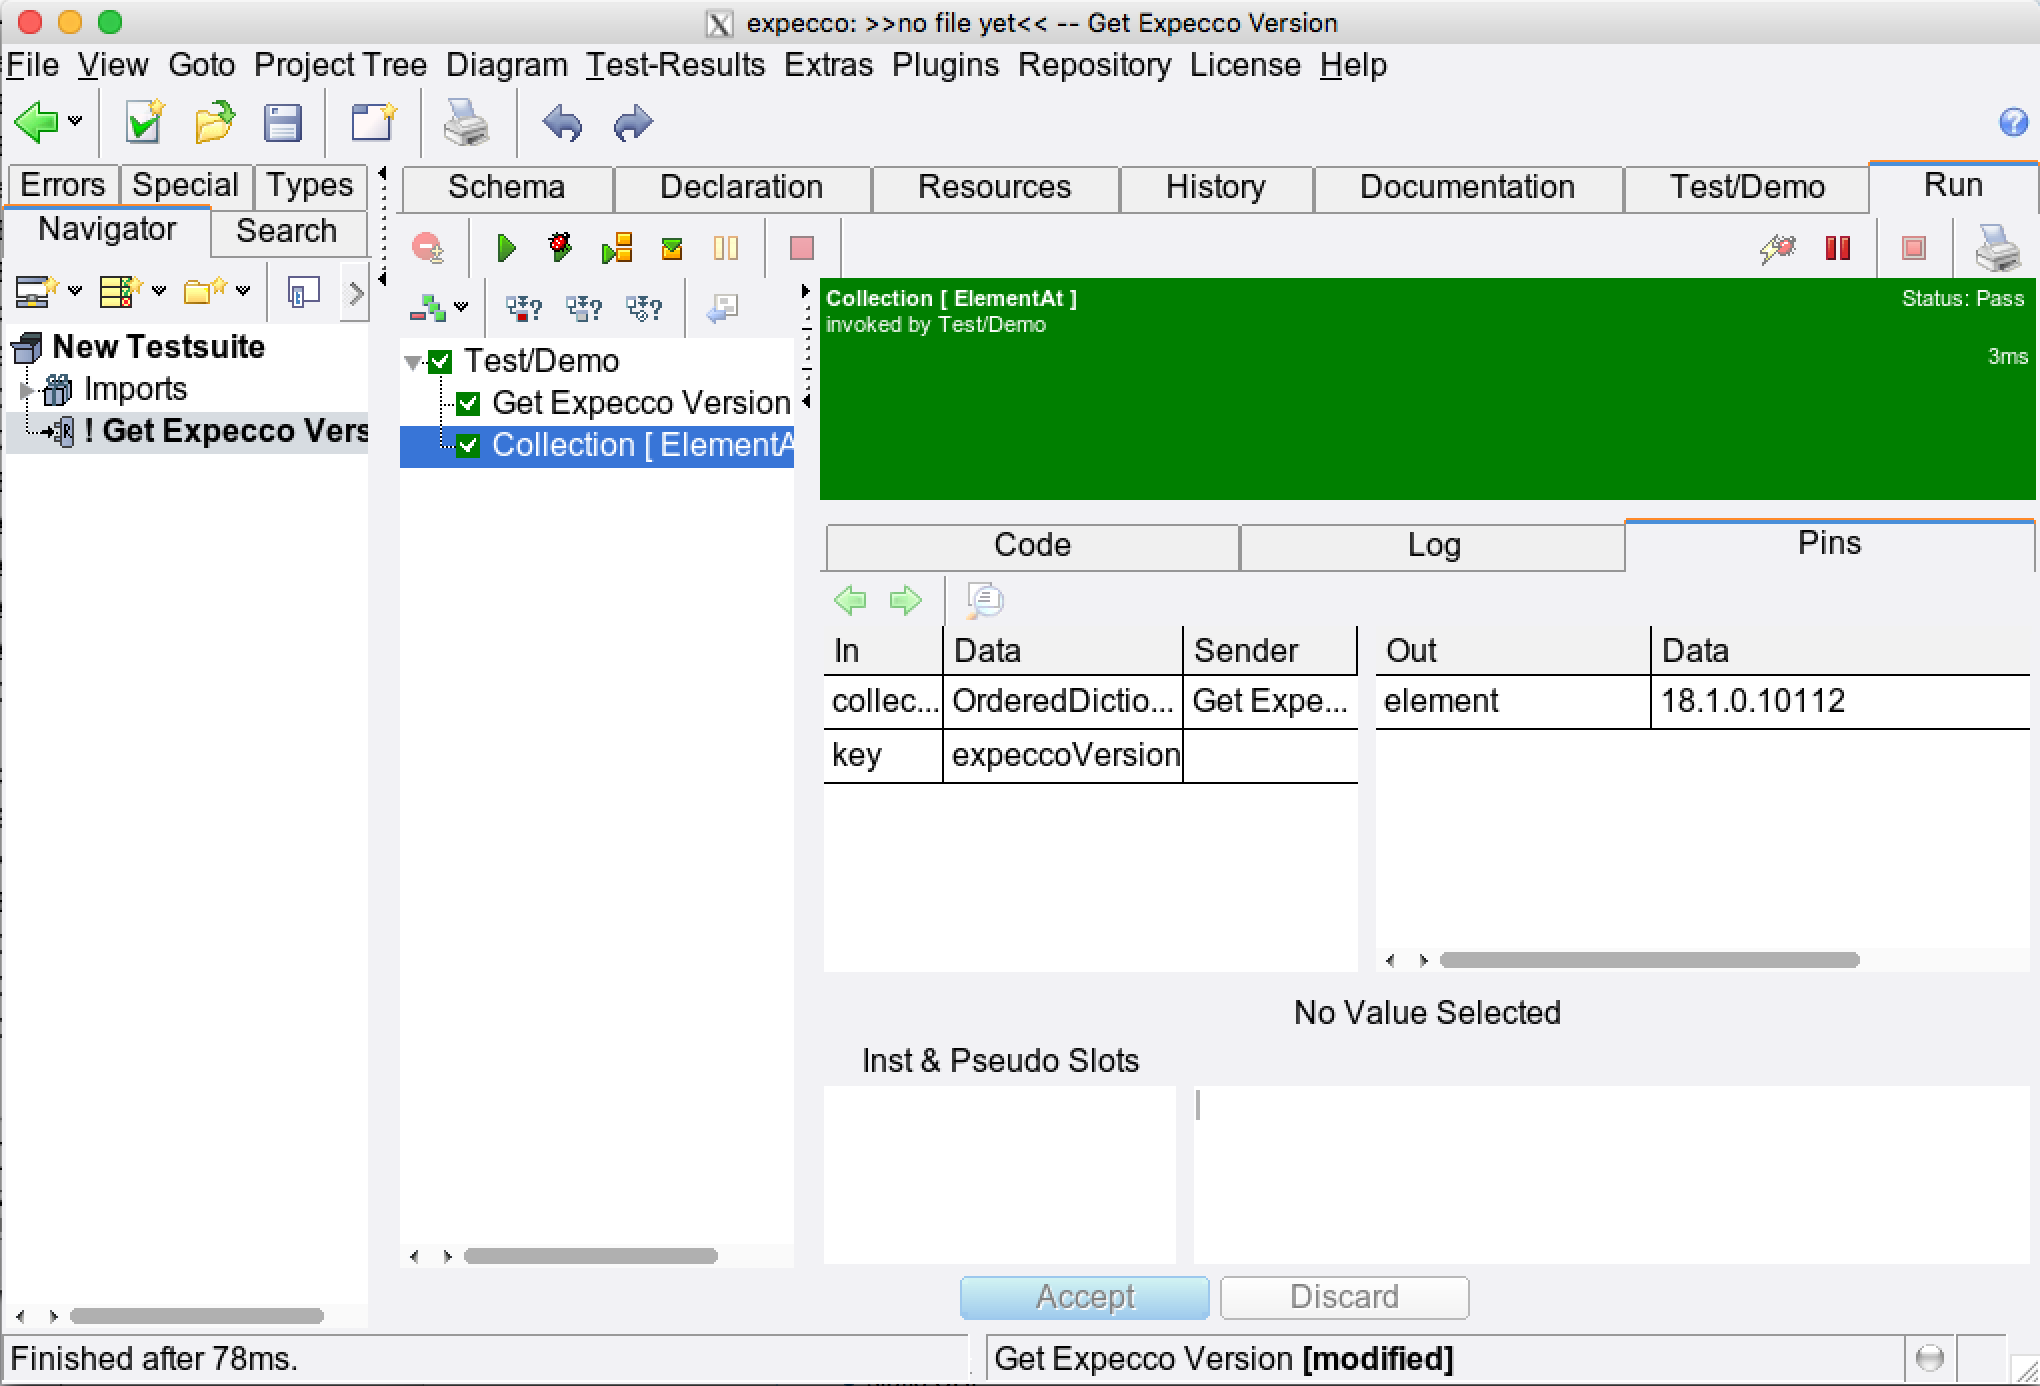
Task: Expand the Imports tree node
Action: pos(27,389)
